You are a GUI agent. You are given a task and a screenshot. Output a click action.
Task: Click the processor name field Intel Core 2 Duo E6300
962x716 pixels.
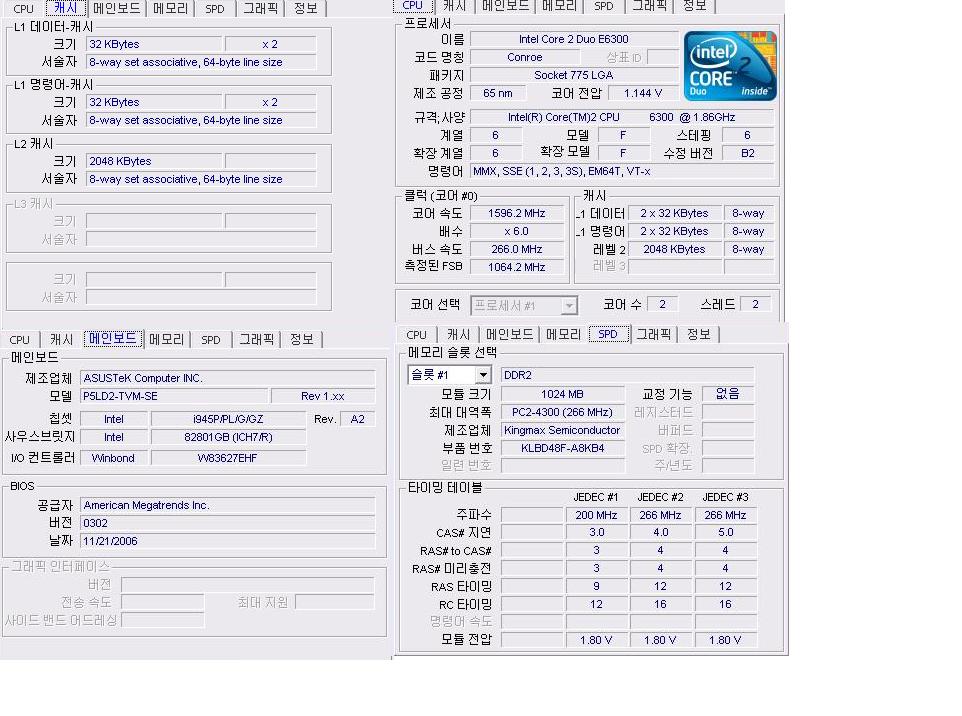pyautogui.click(x=574, y=39)
